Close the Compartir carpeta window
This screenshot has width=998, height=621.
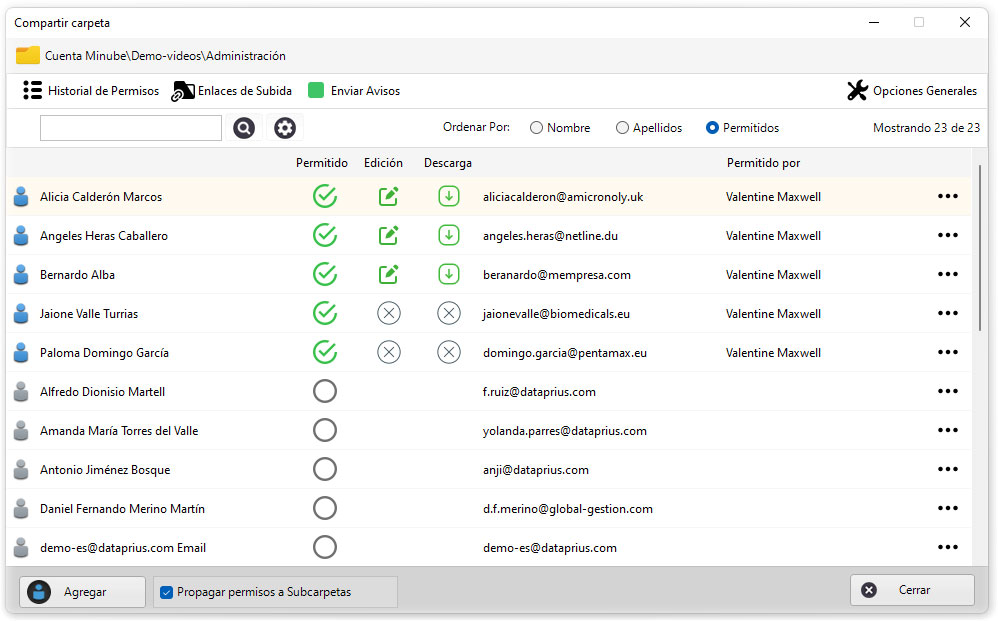pyautogui.click(x=965, y=22)
